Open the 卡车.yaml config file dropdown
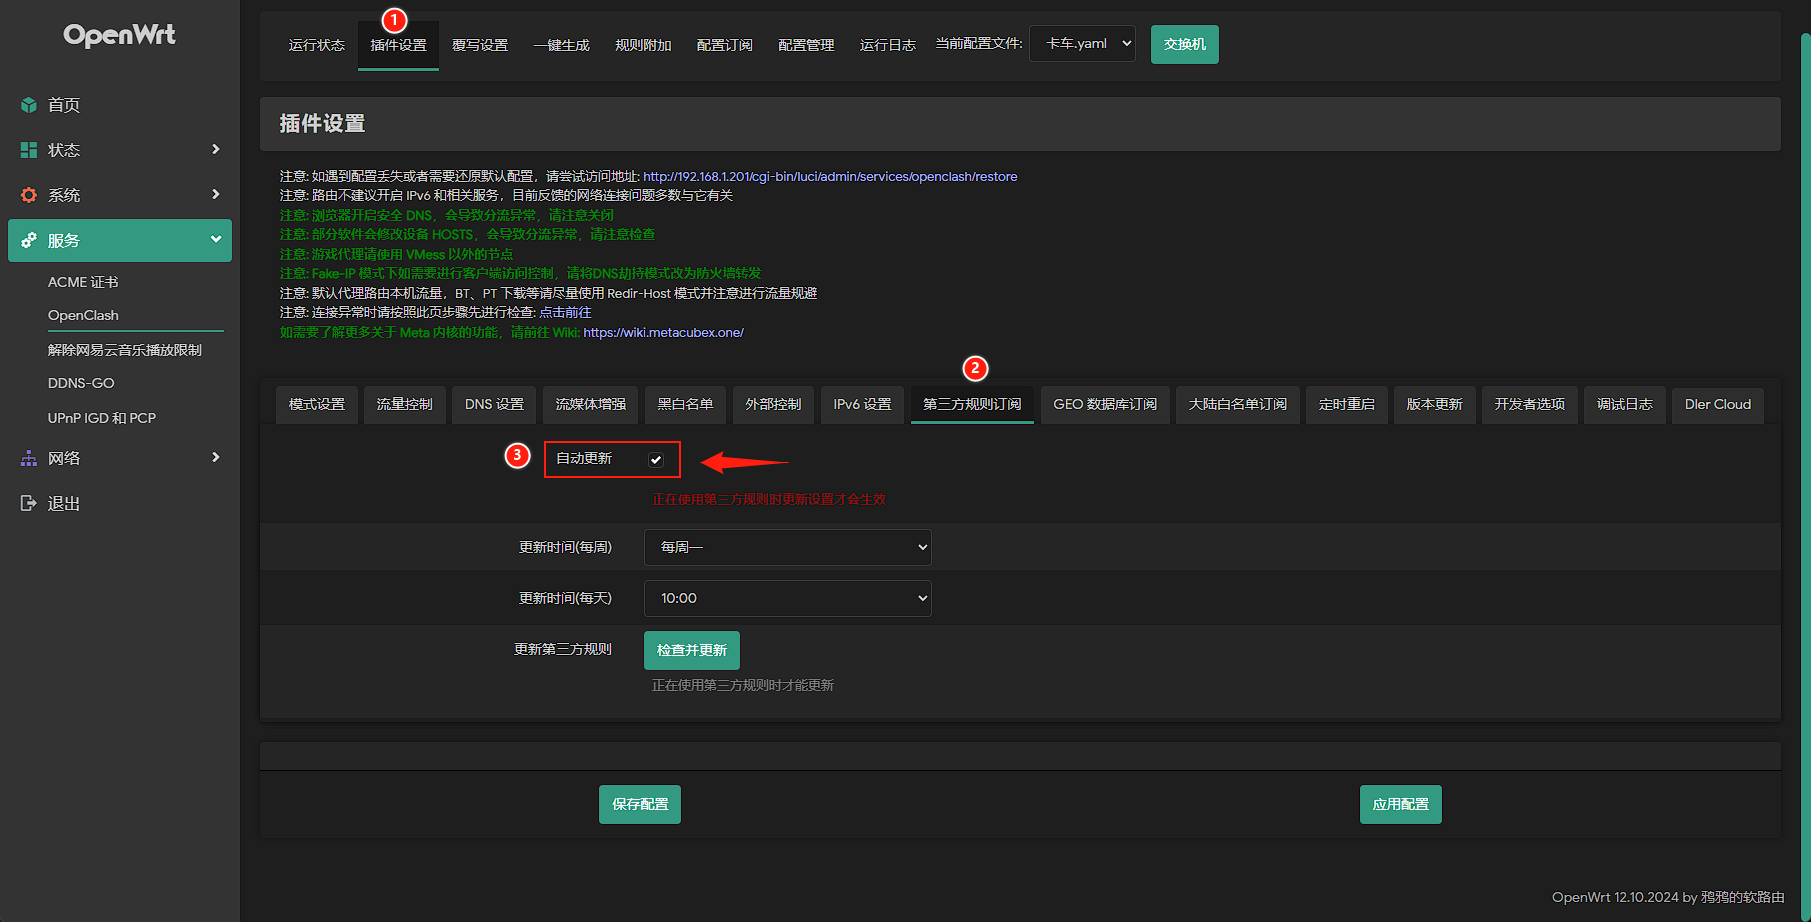 (1082, 44)
